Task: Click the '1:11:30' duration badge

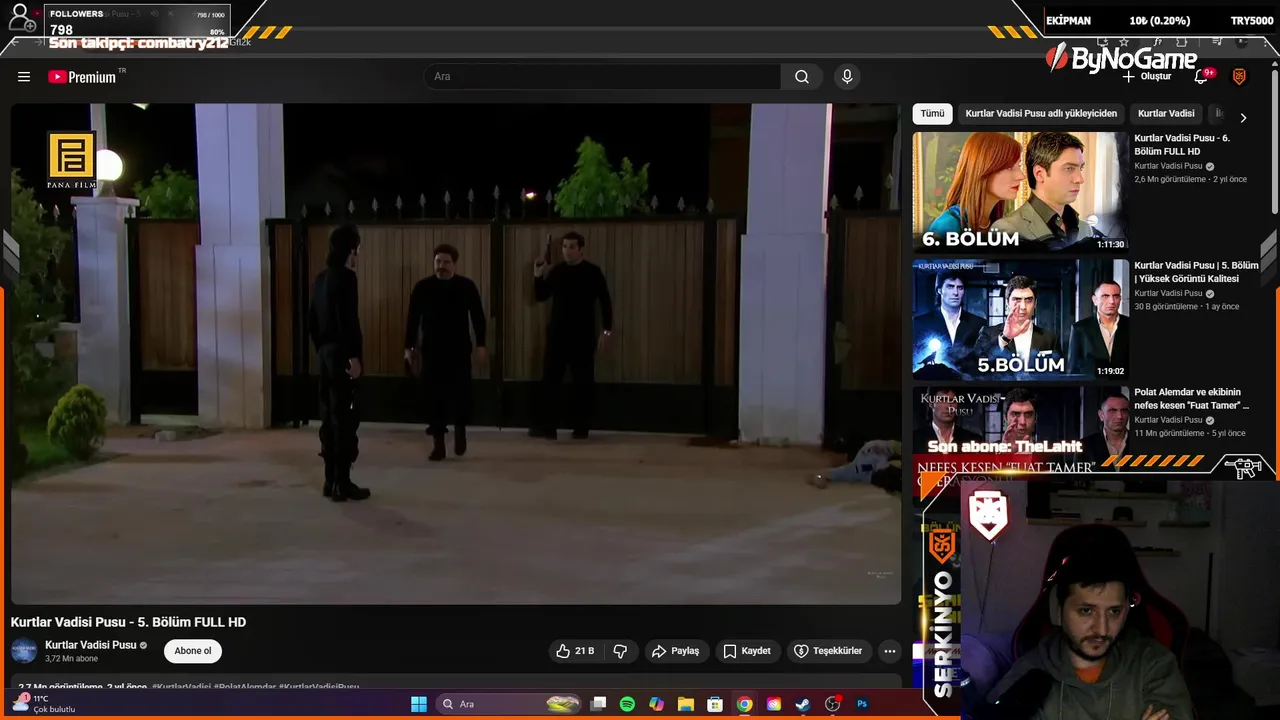Action: [x=1110, y=244]
